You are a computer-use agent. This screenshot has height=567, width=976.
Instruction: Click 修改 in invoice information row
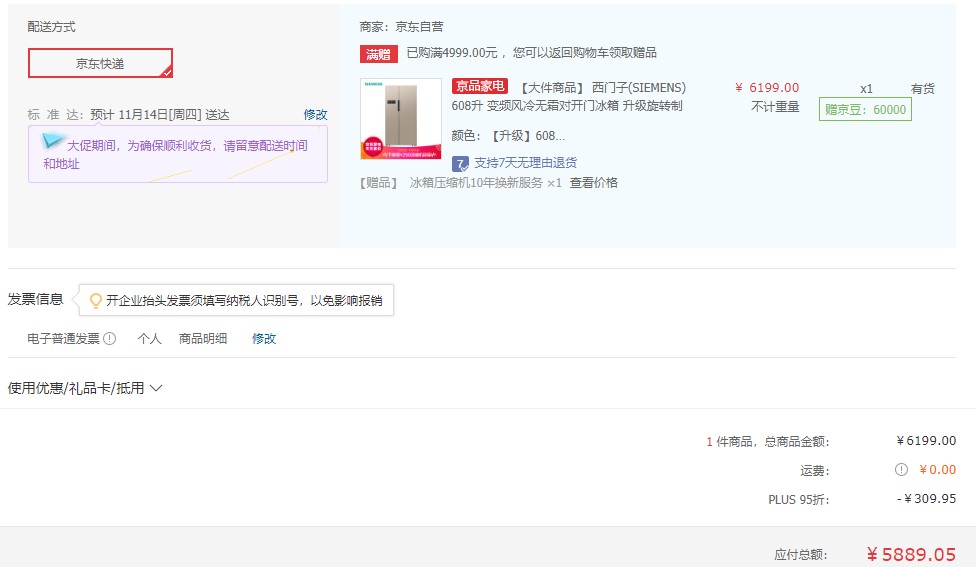pyautogui.click(x=263, y=339)
